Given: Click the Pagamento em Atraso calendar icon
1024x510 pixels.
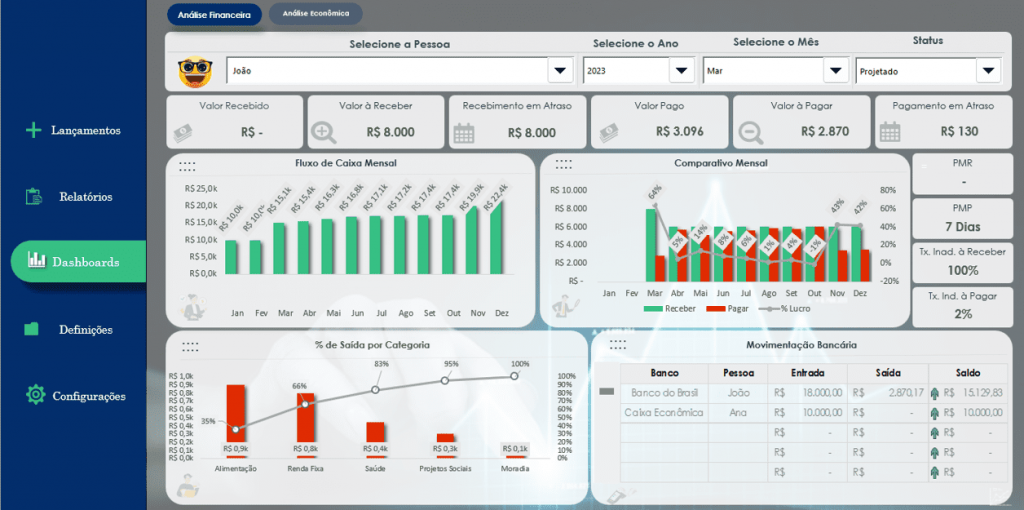Looking at the screenshot, I should click(x=889, y=133).
